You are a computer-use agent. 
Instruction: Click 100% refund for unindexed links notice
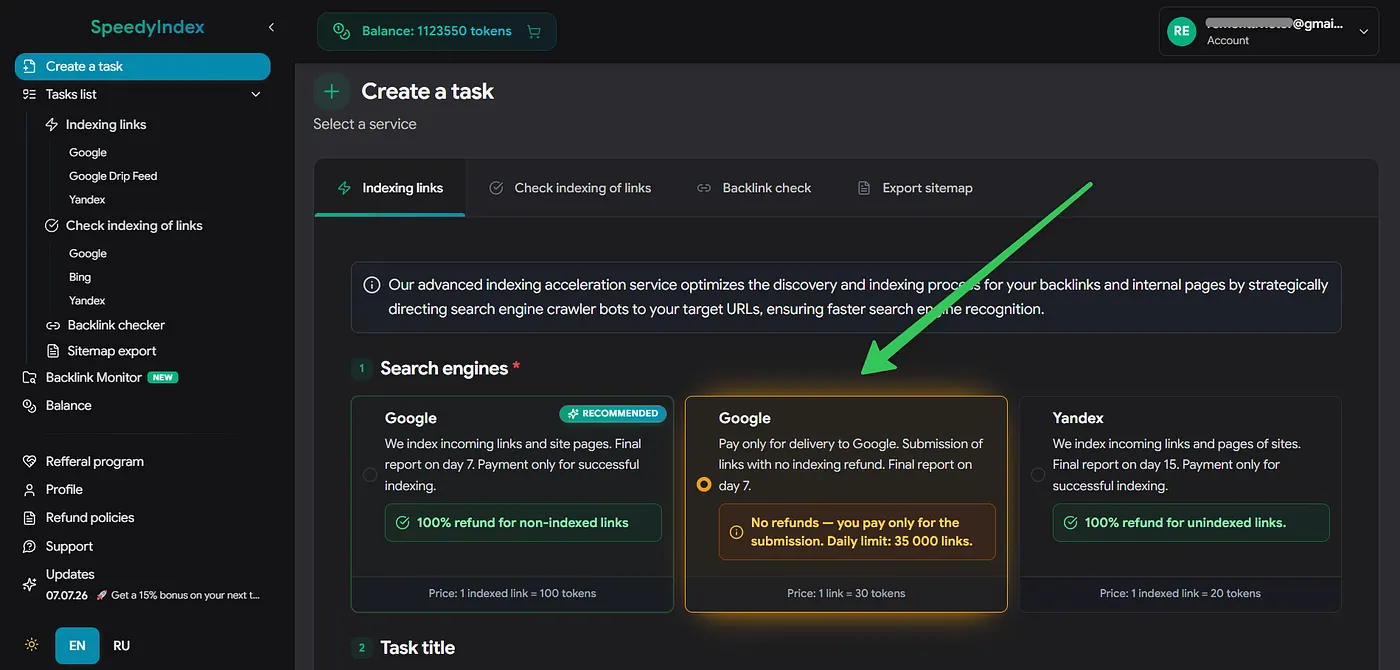pos(1191,522)
